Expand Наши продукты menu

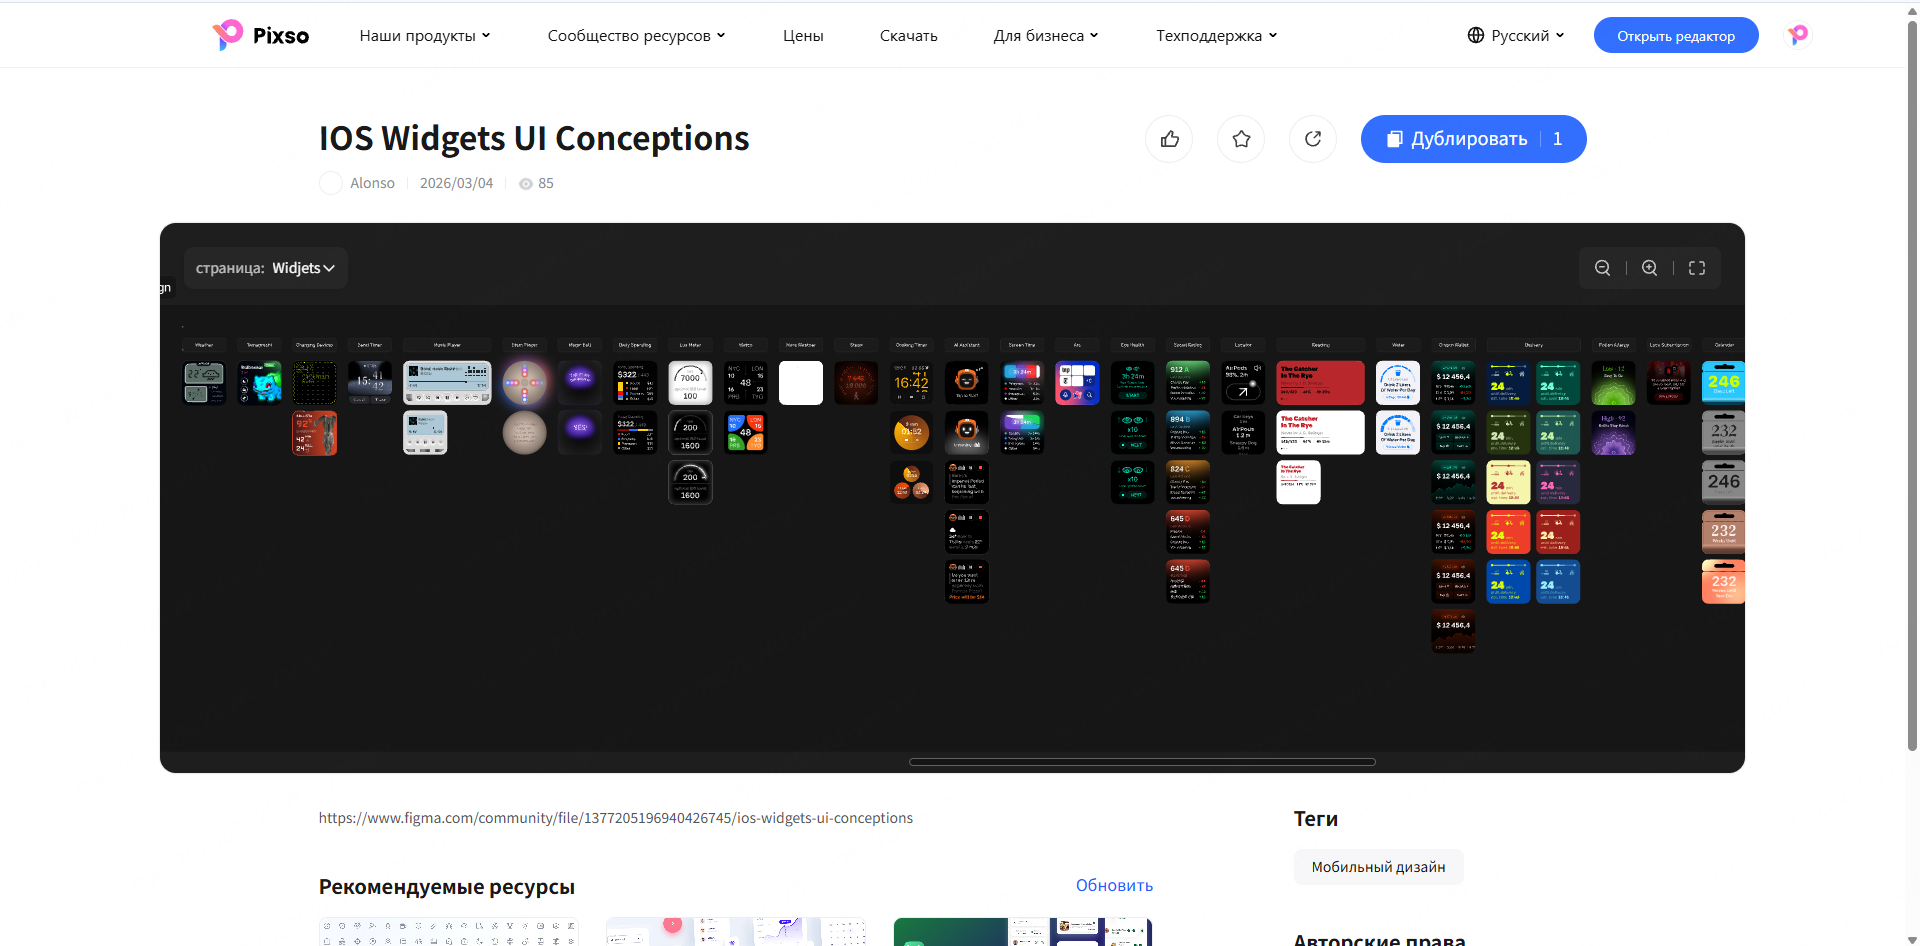pyautogui.click(x=425, y=35)
